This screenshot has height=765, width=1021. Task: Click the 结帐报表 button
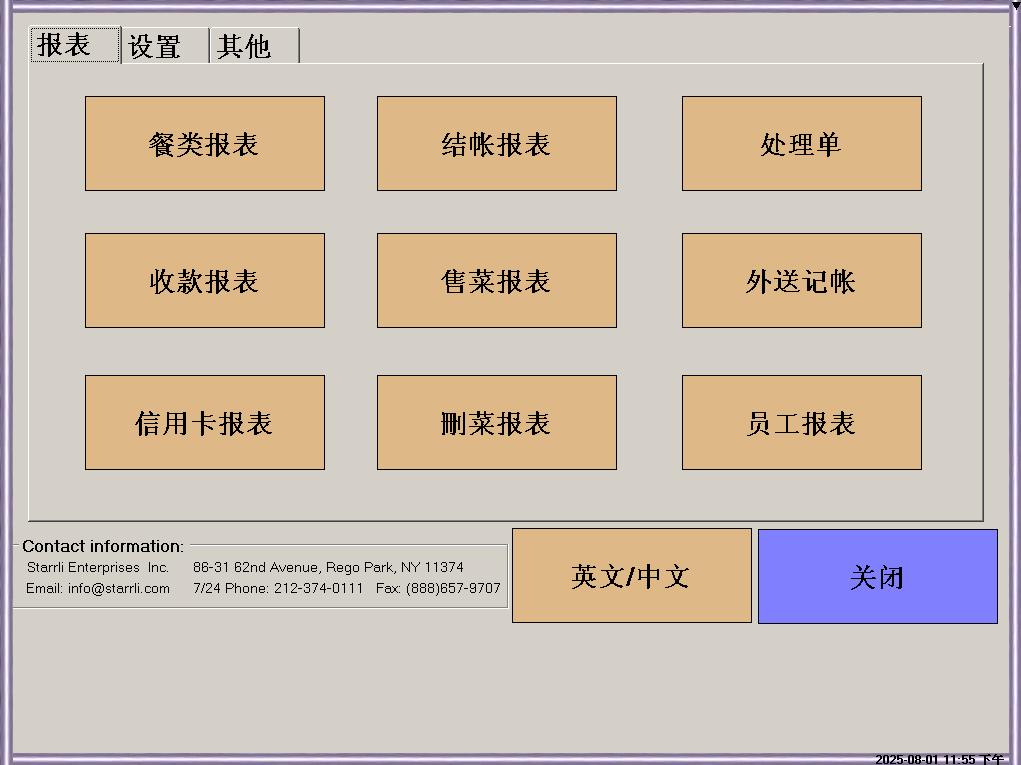point(496,144)
